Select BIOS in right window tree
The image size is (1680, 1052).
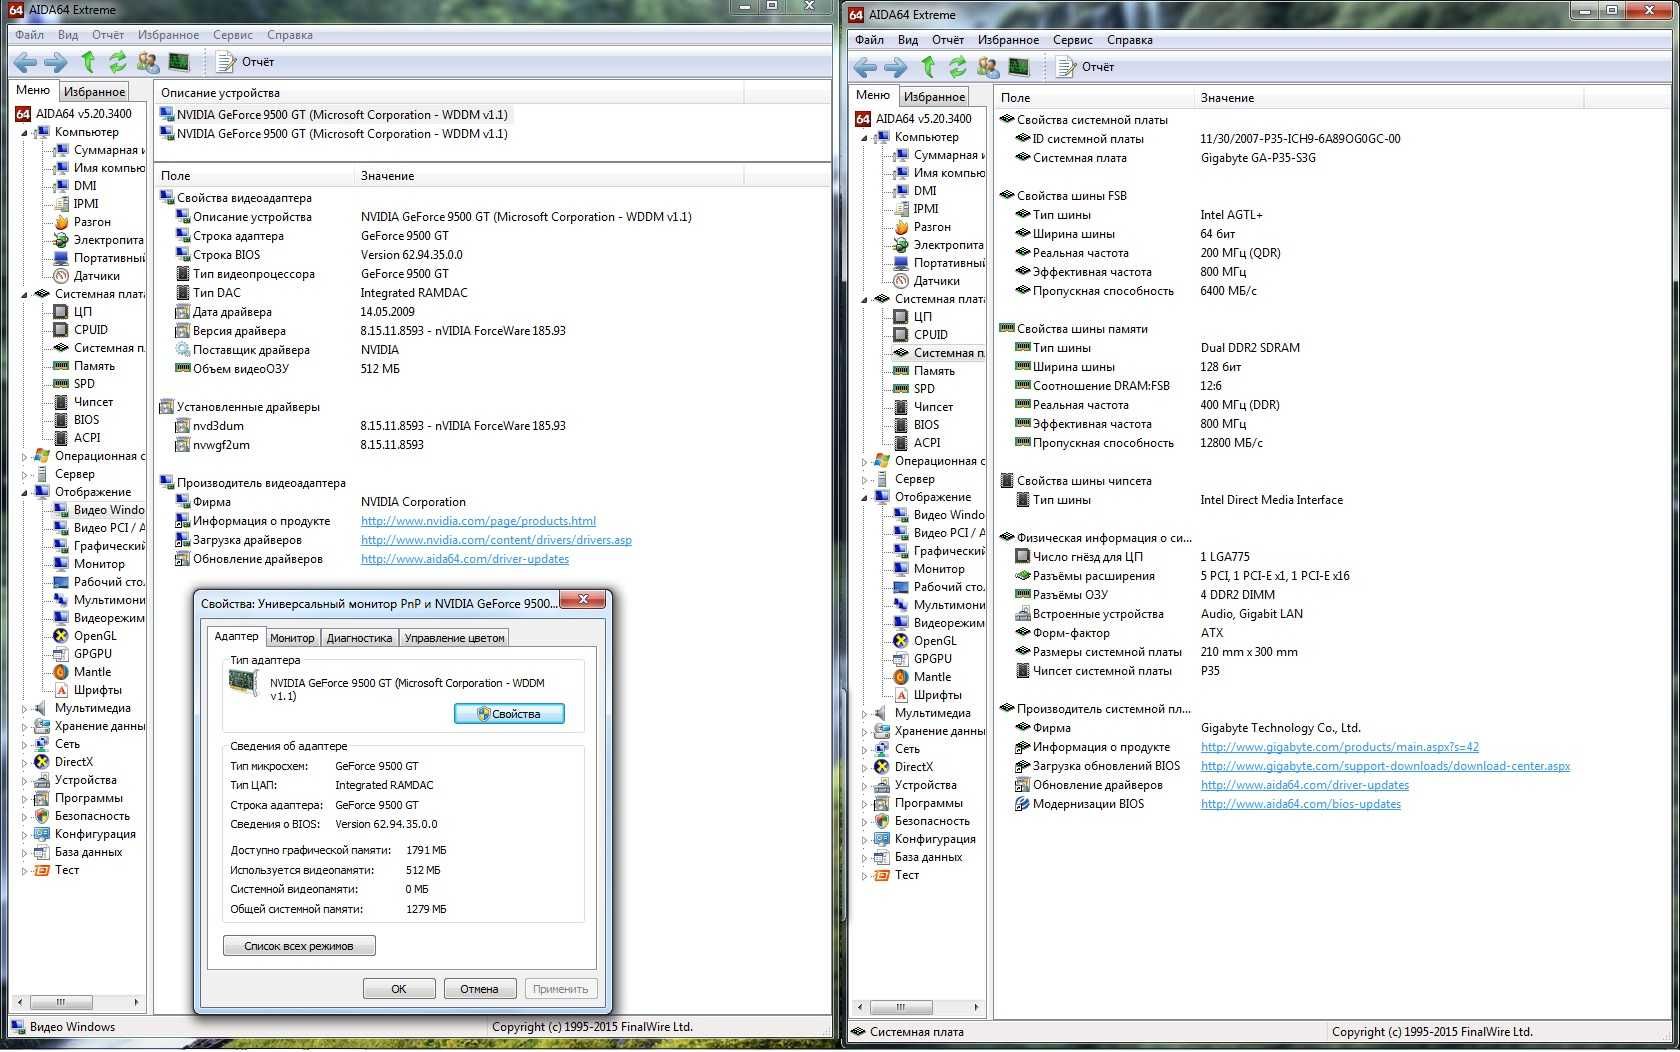(x=926, y=425)
